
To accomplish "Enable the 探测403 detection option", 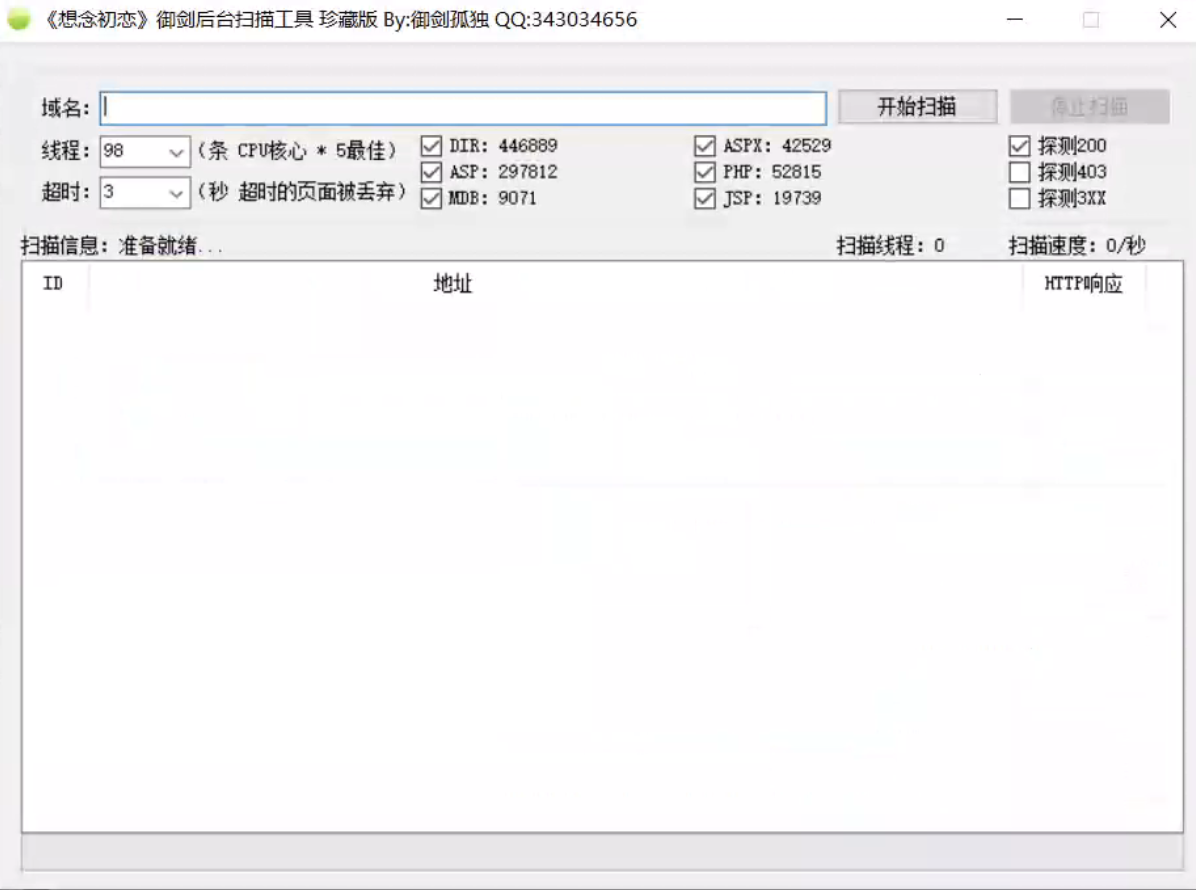I will coord(1020,170).
